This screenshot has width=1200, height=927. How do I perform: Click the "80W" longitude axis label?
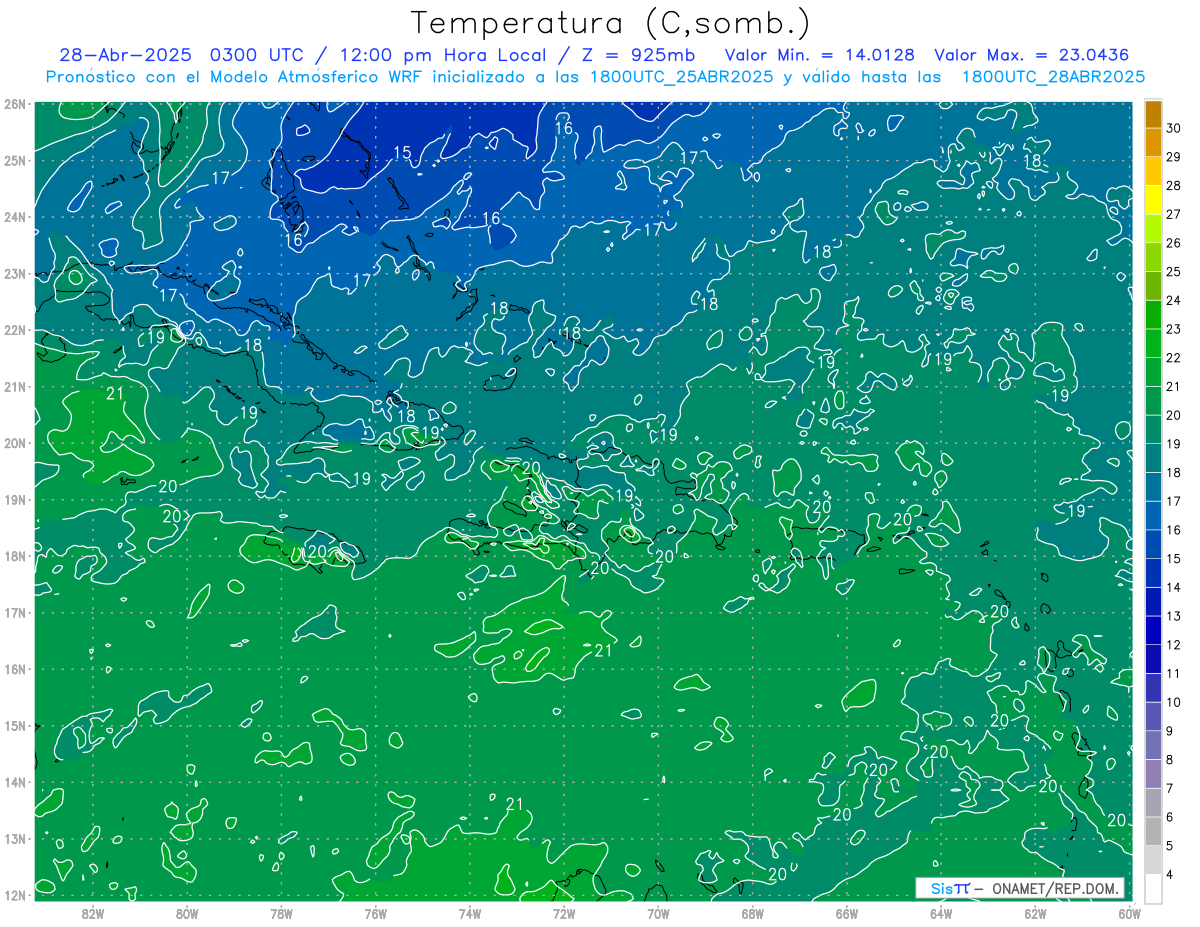click(187, 913)
